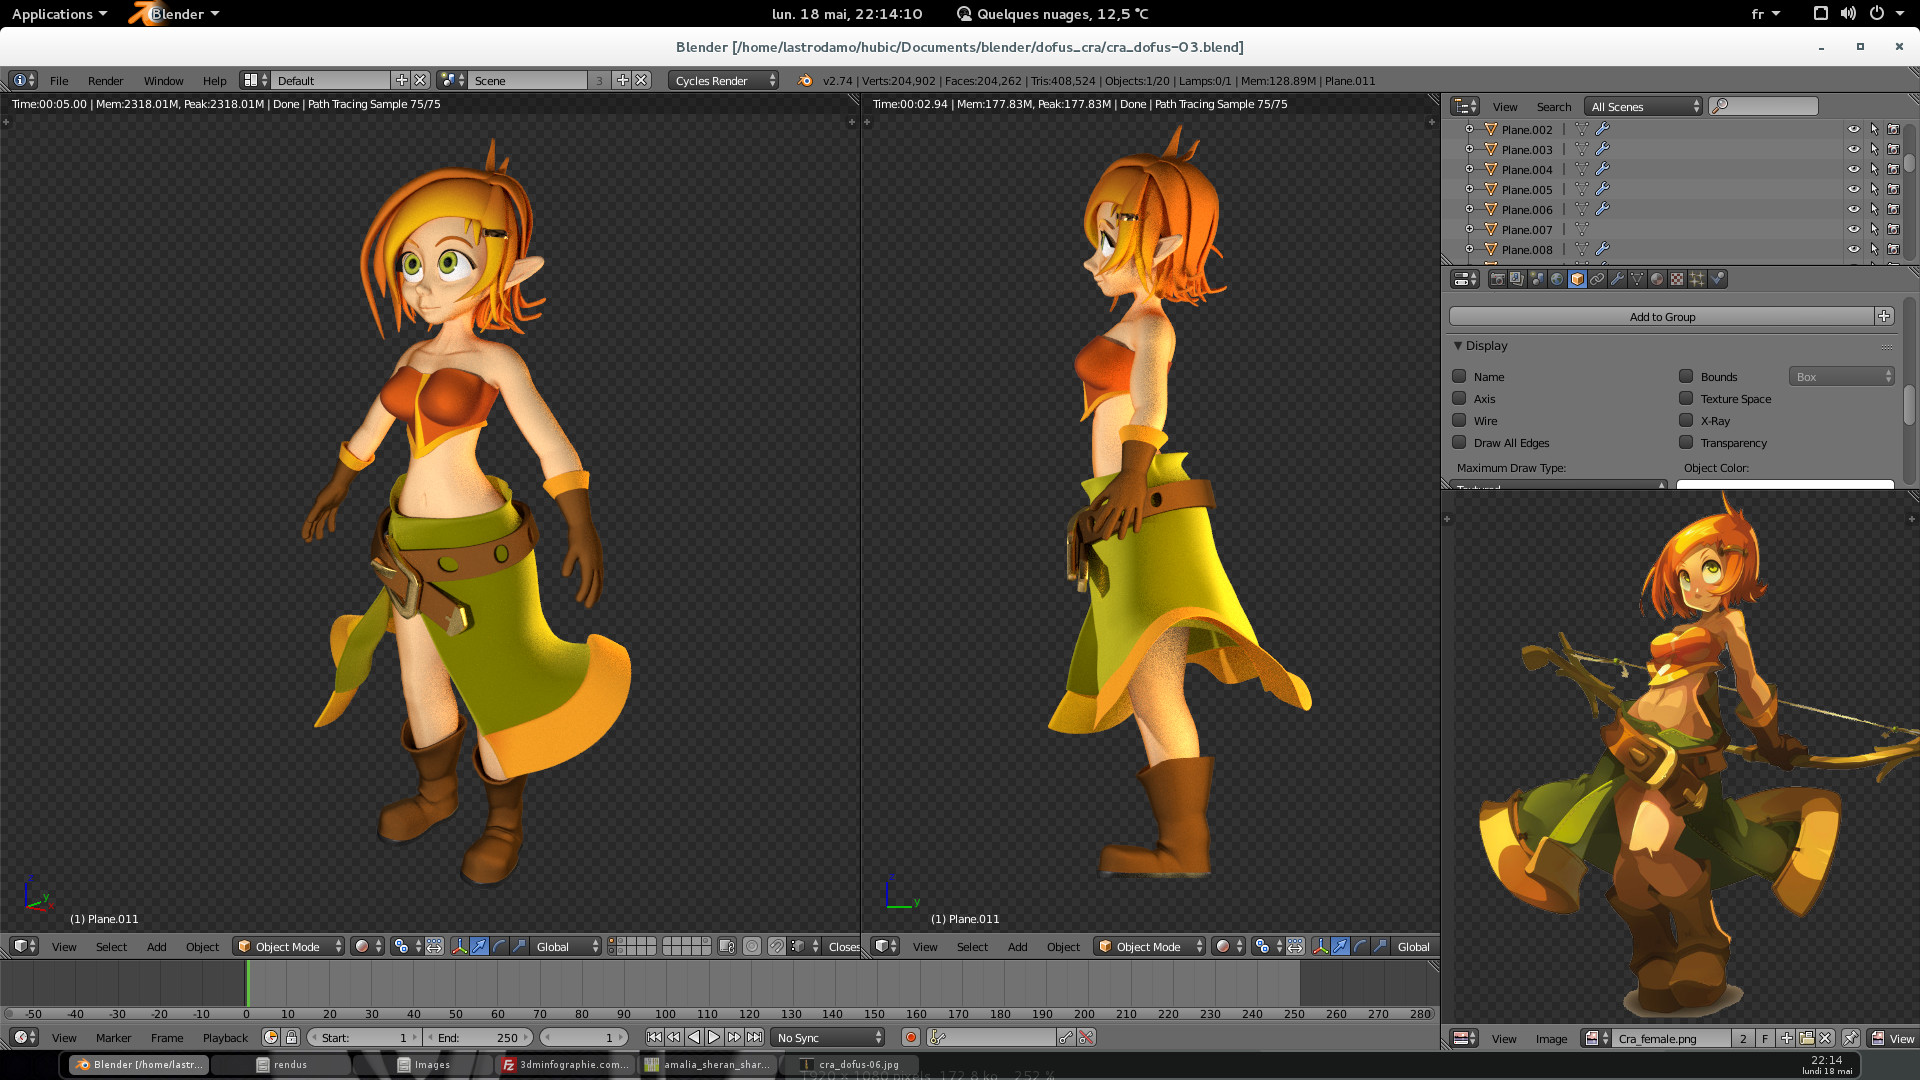This screenshot has height=1080, width=1920.
Task: Open the Marker menu in the timeline
Action: coord(113,1037)
